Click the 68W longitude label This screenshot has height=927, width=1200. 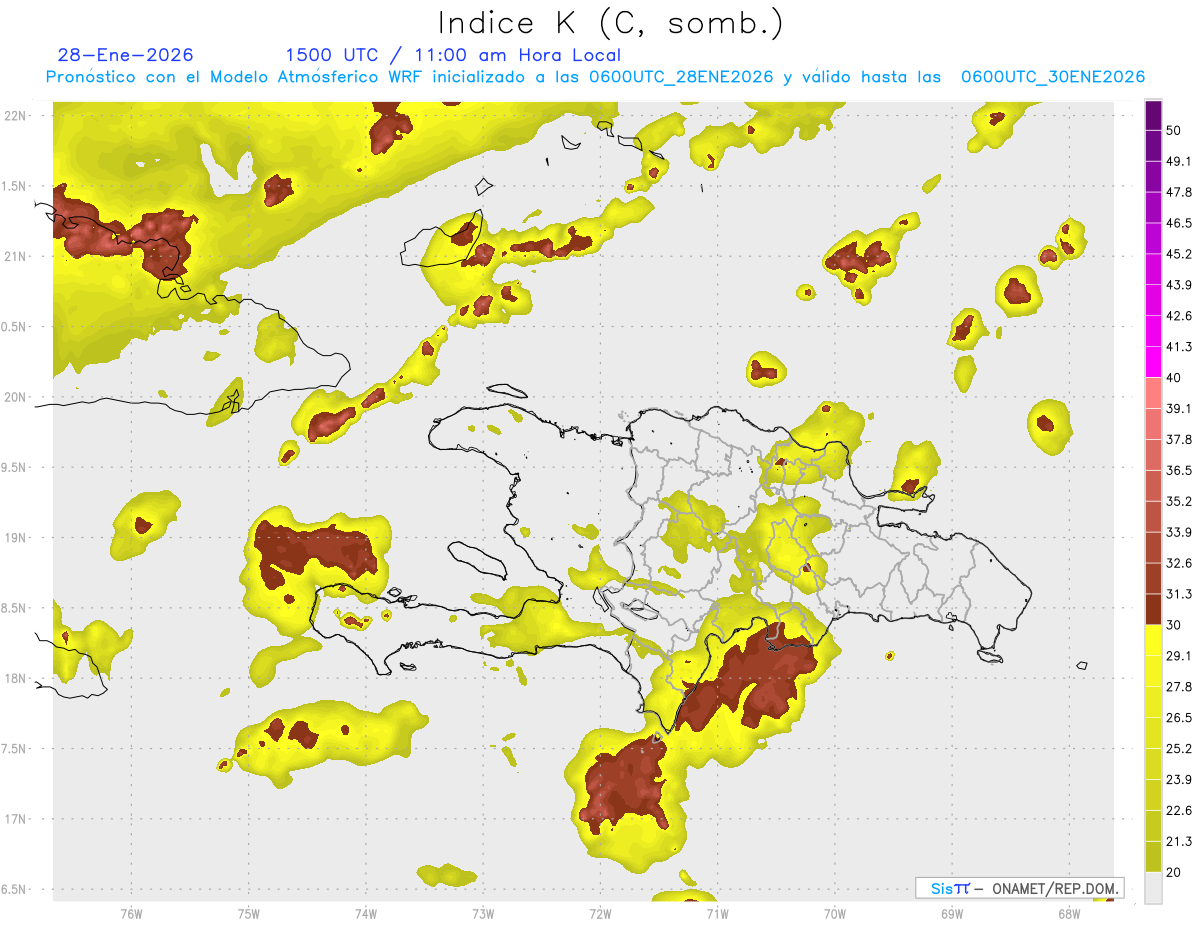1068,914
